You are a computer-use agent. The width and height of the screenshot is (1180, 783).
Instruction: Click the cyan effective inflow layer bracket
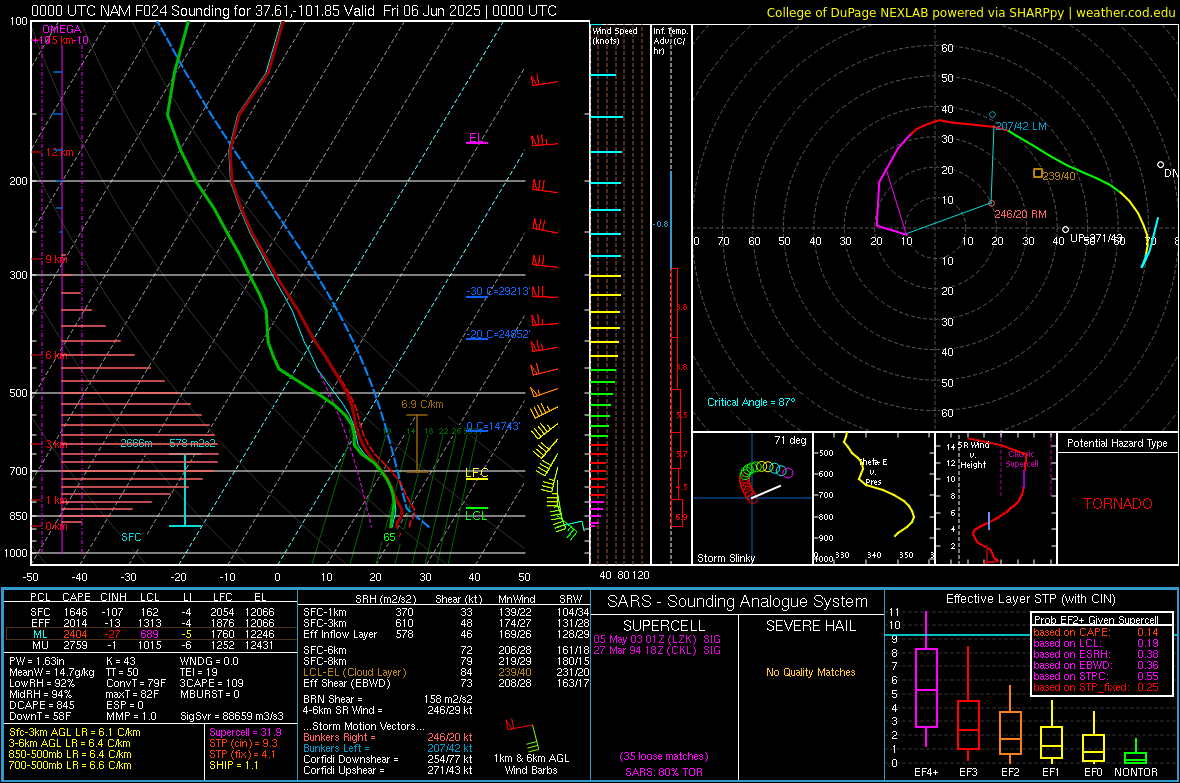pyautogui.click(x=184, y=490)
